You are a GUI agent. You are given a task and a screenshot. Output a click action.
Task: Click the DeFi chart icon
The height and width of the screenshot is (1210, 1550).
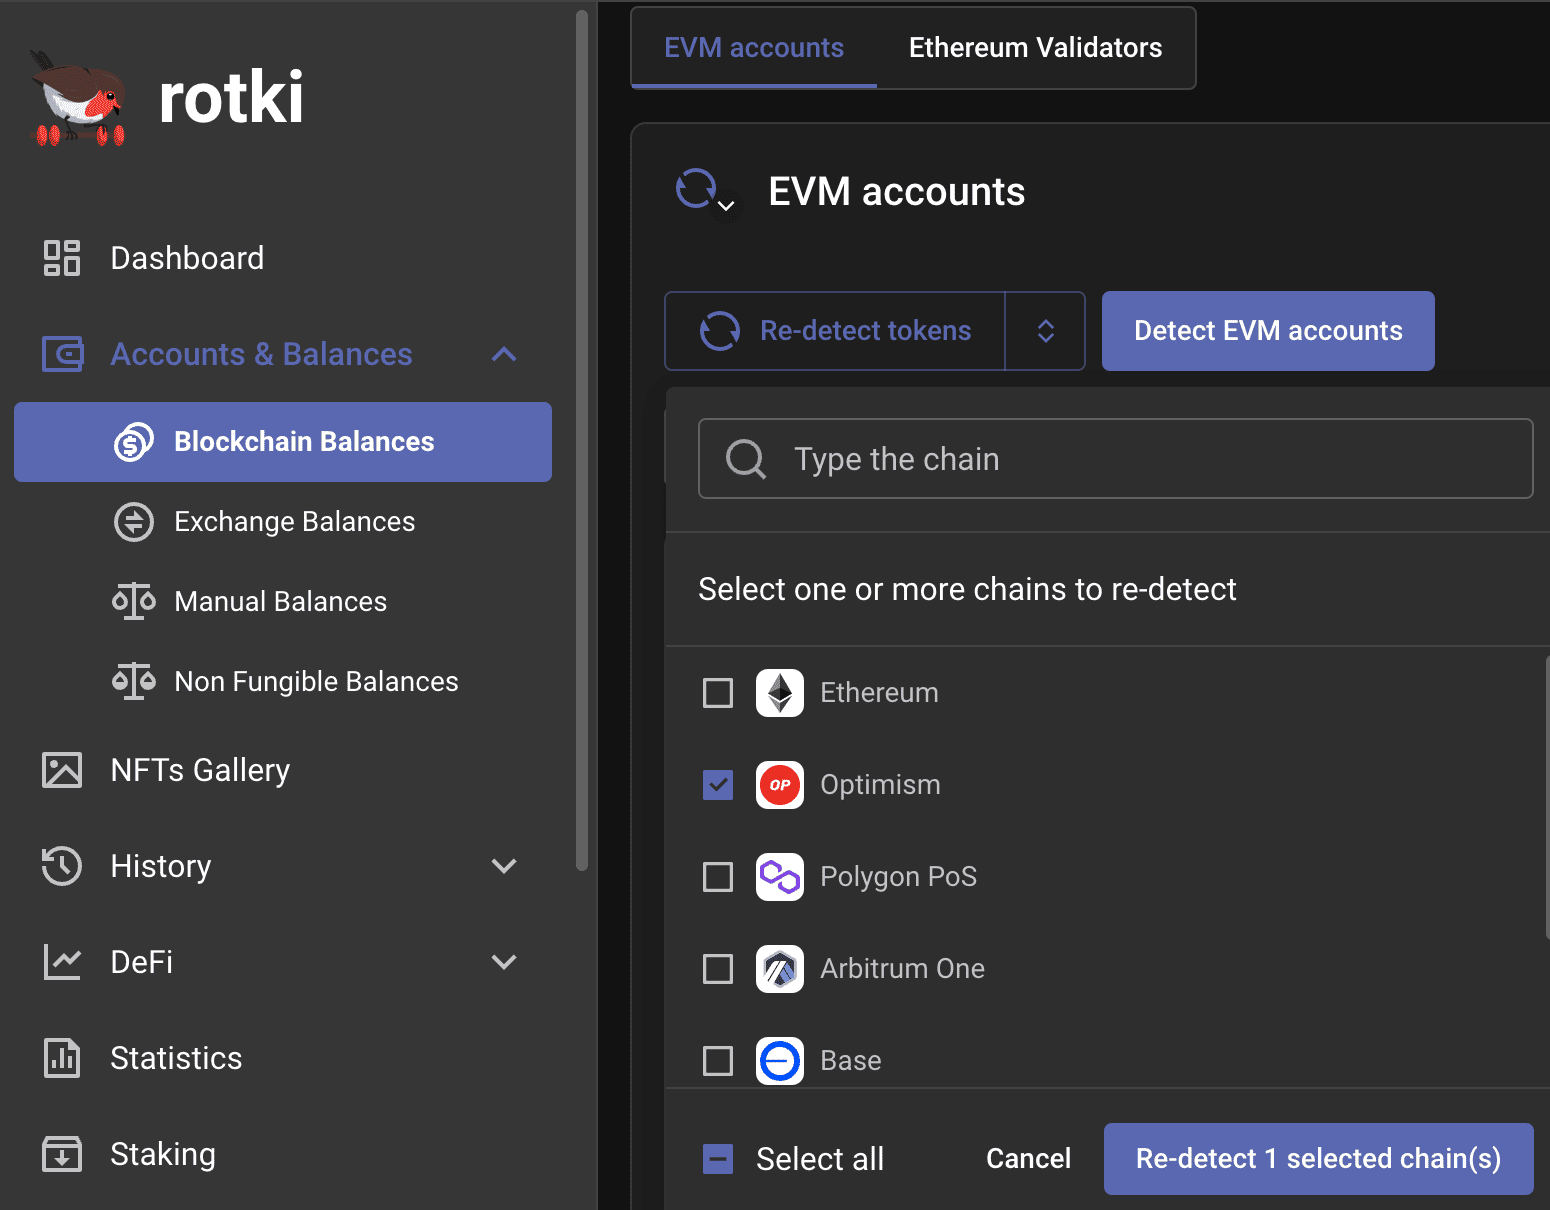click(62, 962)
